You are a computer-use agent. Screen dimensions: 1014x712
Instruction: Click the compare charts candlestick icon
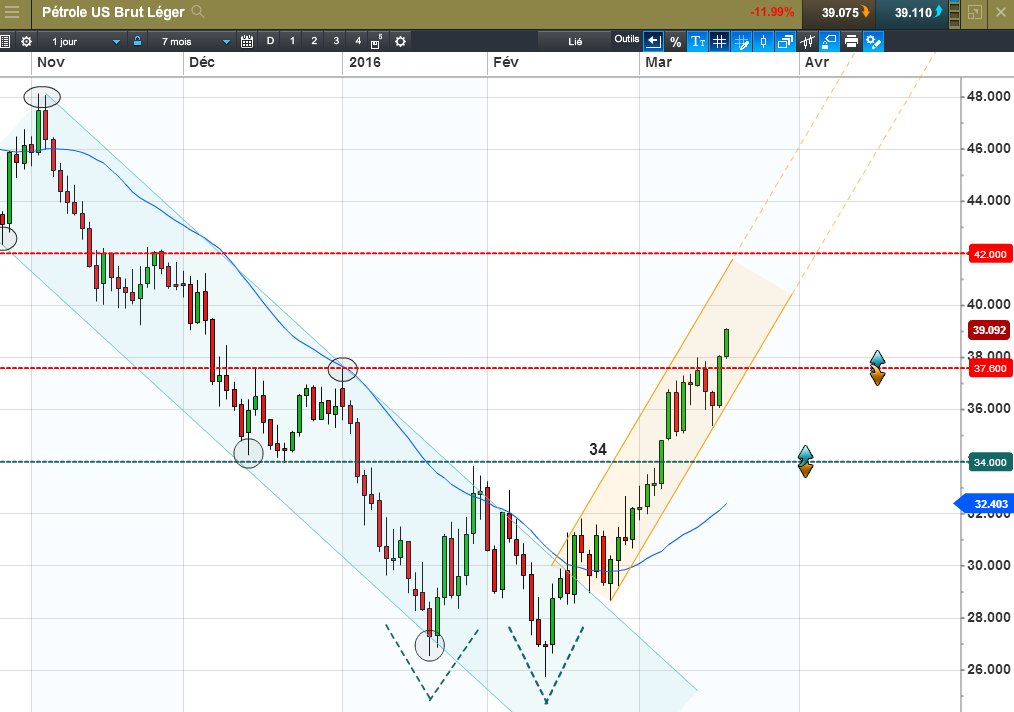807,41
